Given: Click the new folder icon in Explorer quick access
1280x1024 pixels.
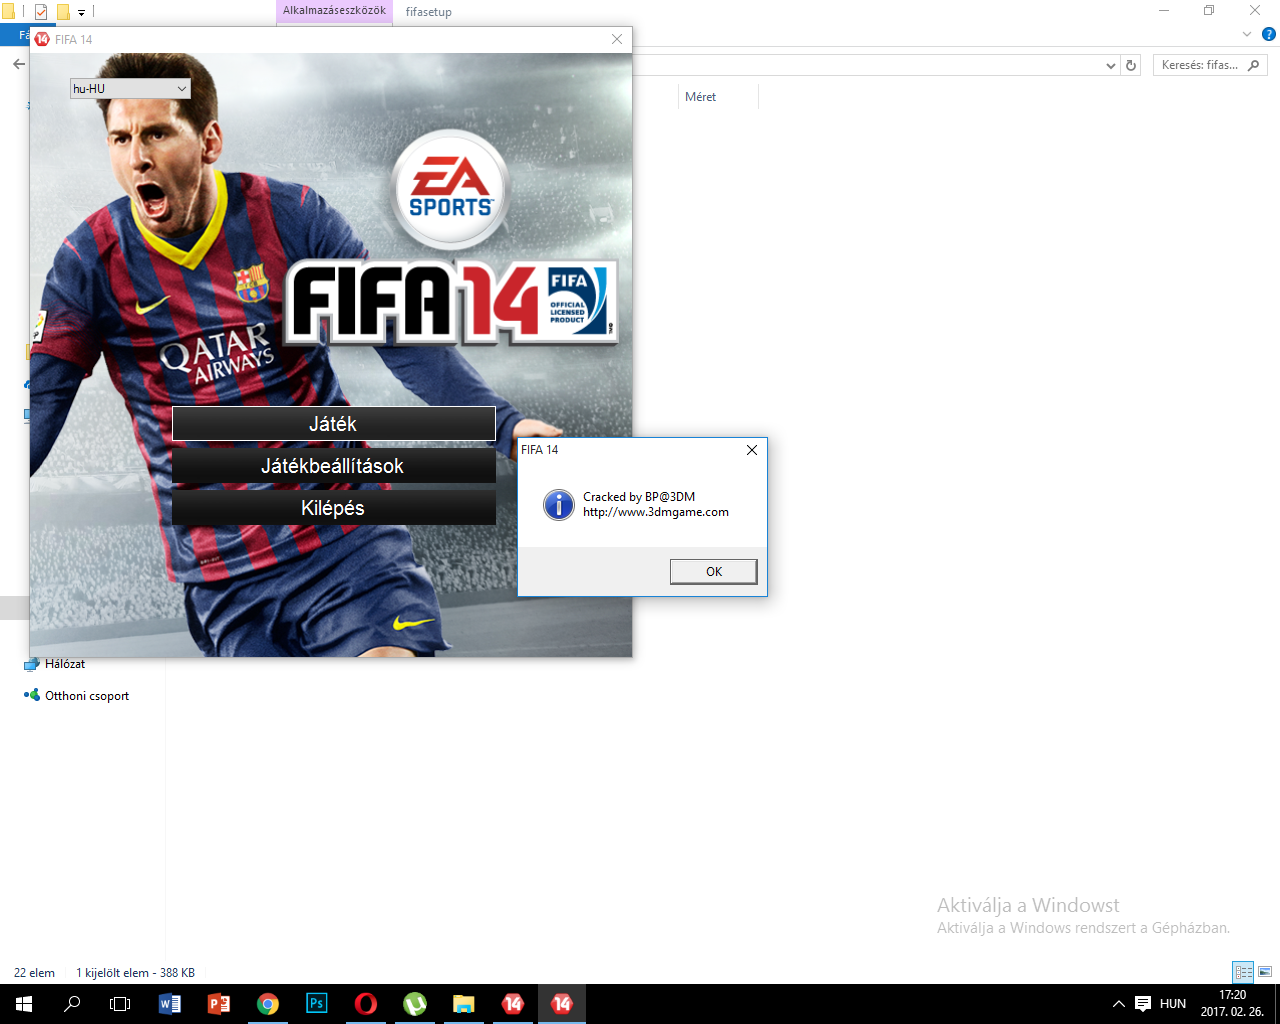Looking at the screenshot, I should click(63, 12).
